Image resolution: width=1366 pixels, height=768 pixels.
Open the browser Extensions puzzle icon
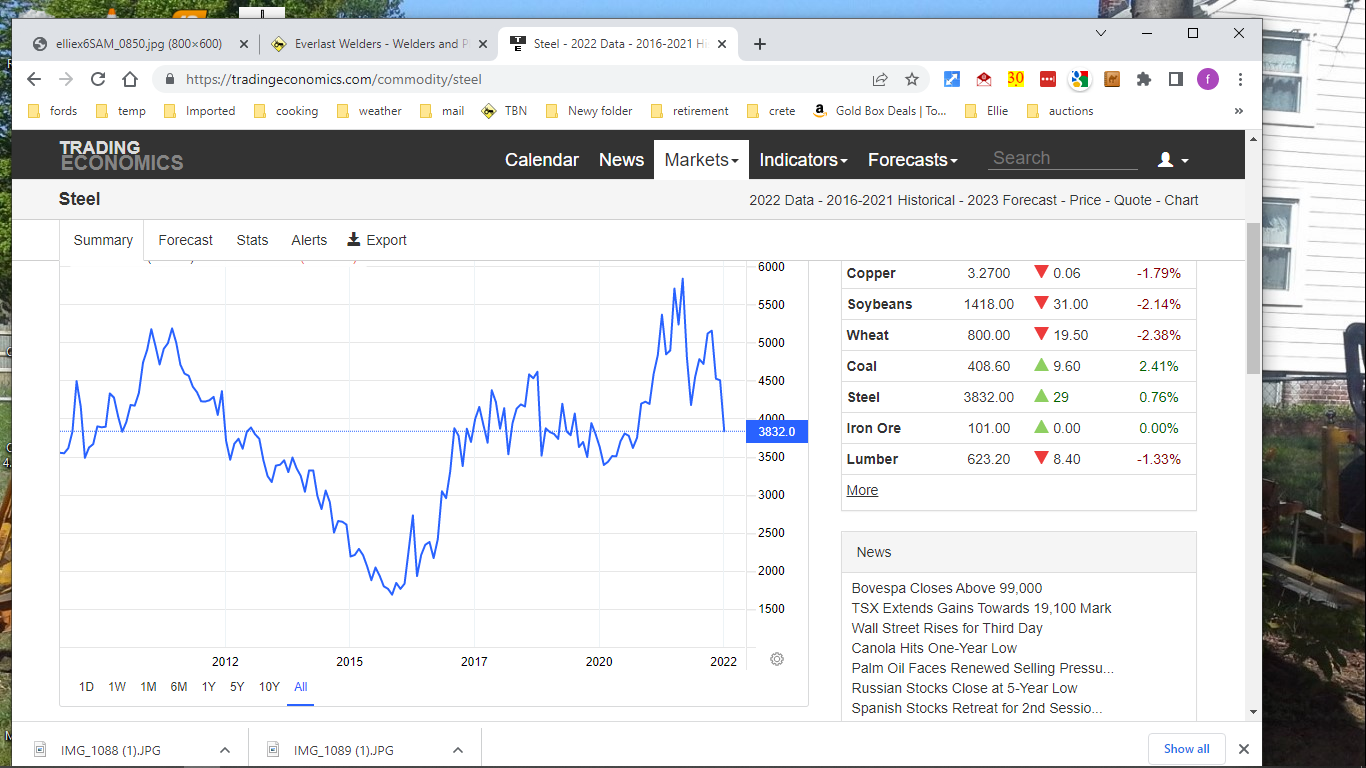(1144, 79)
